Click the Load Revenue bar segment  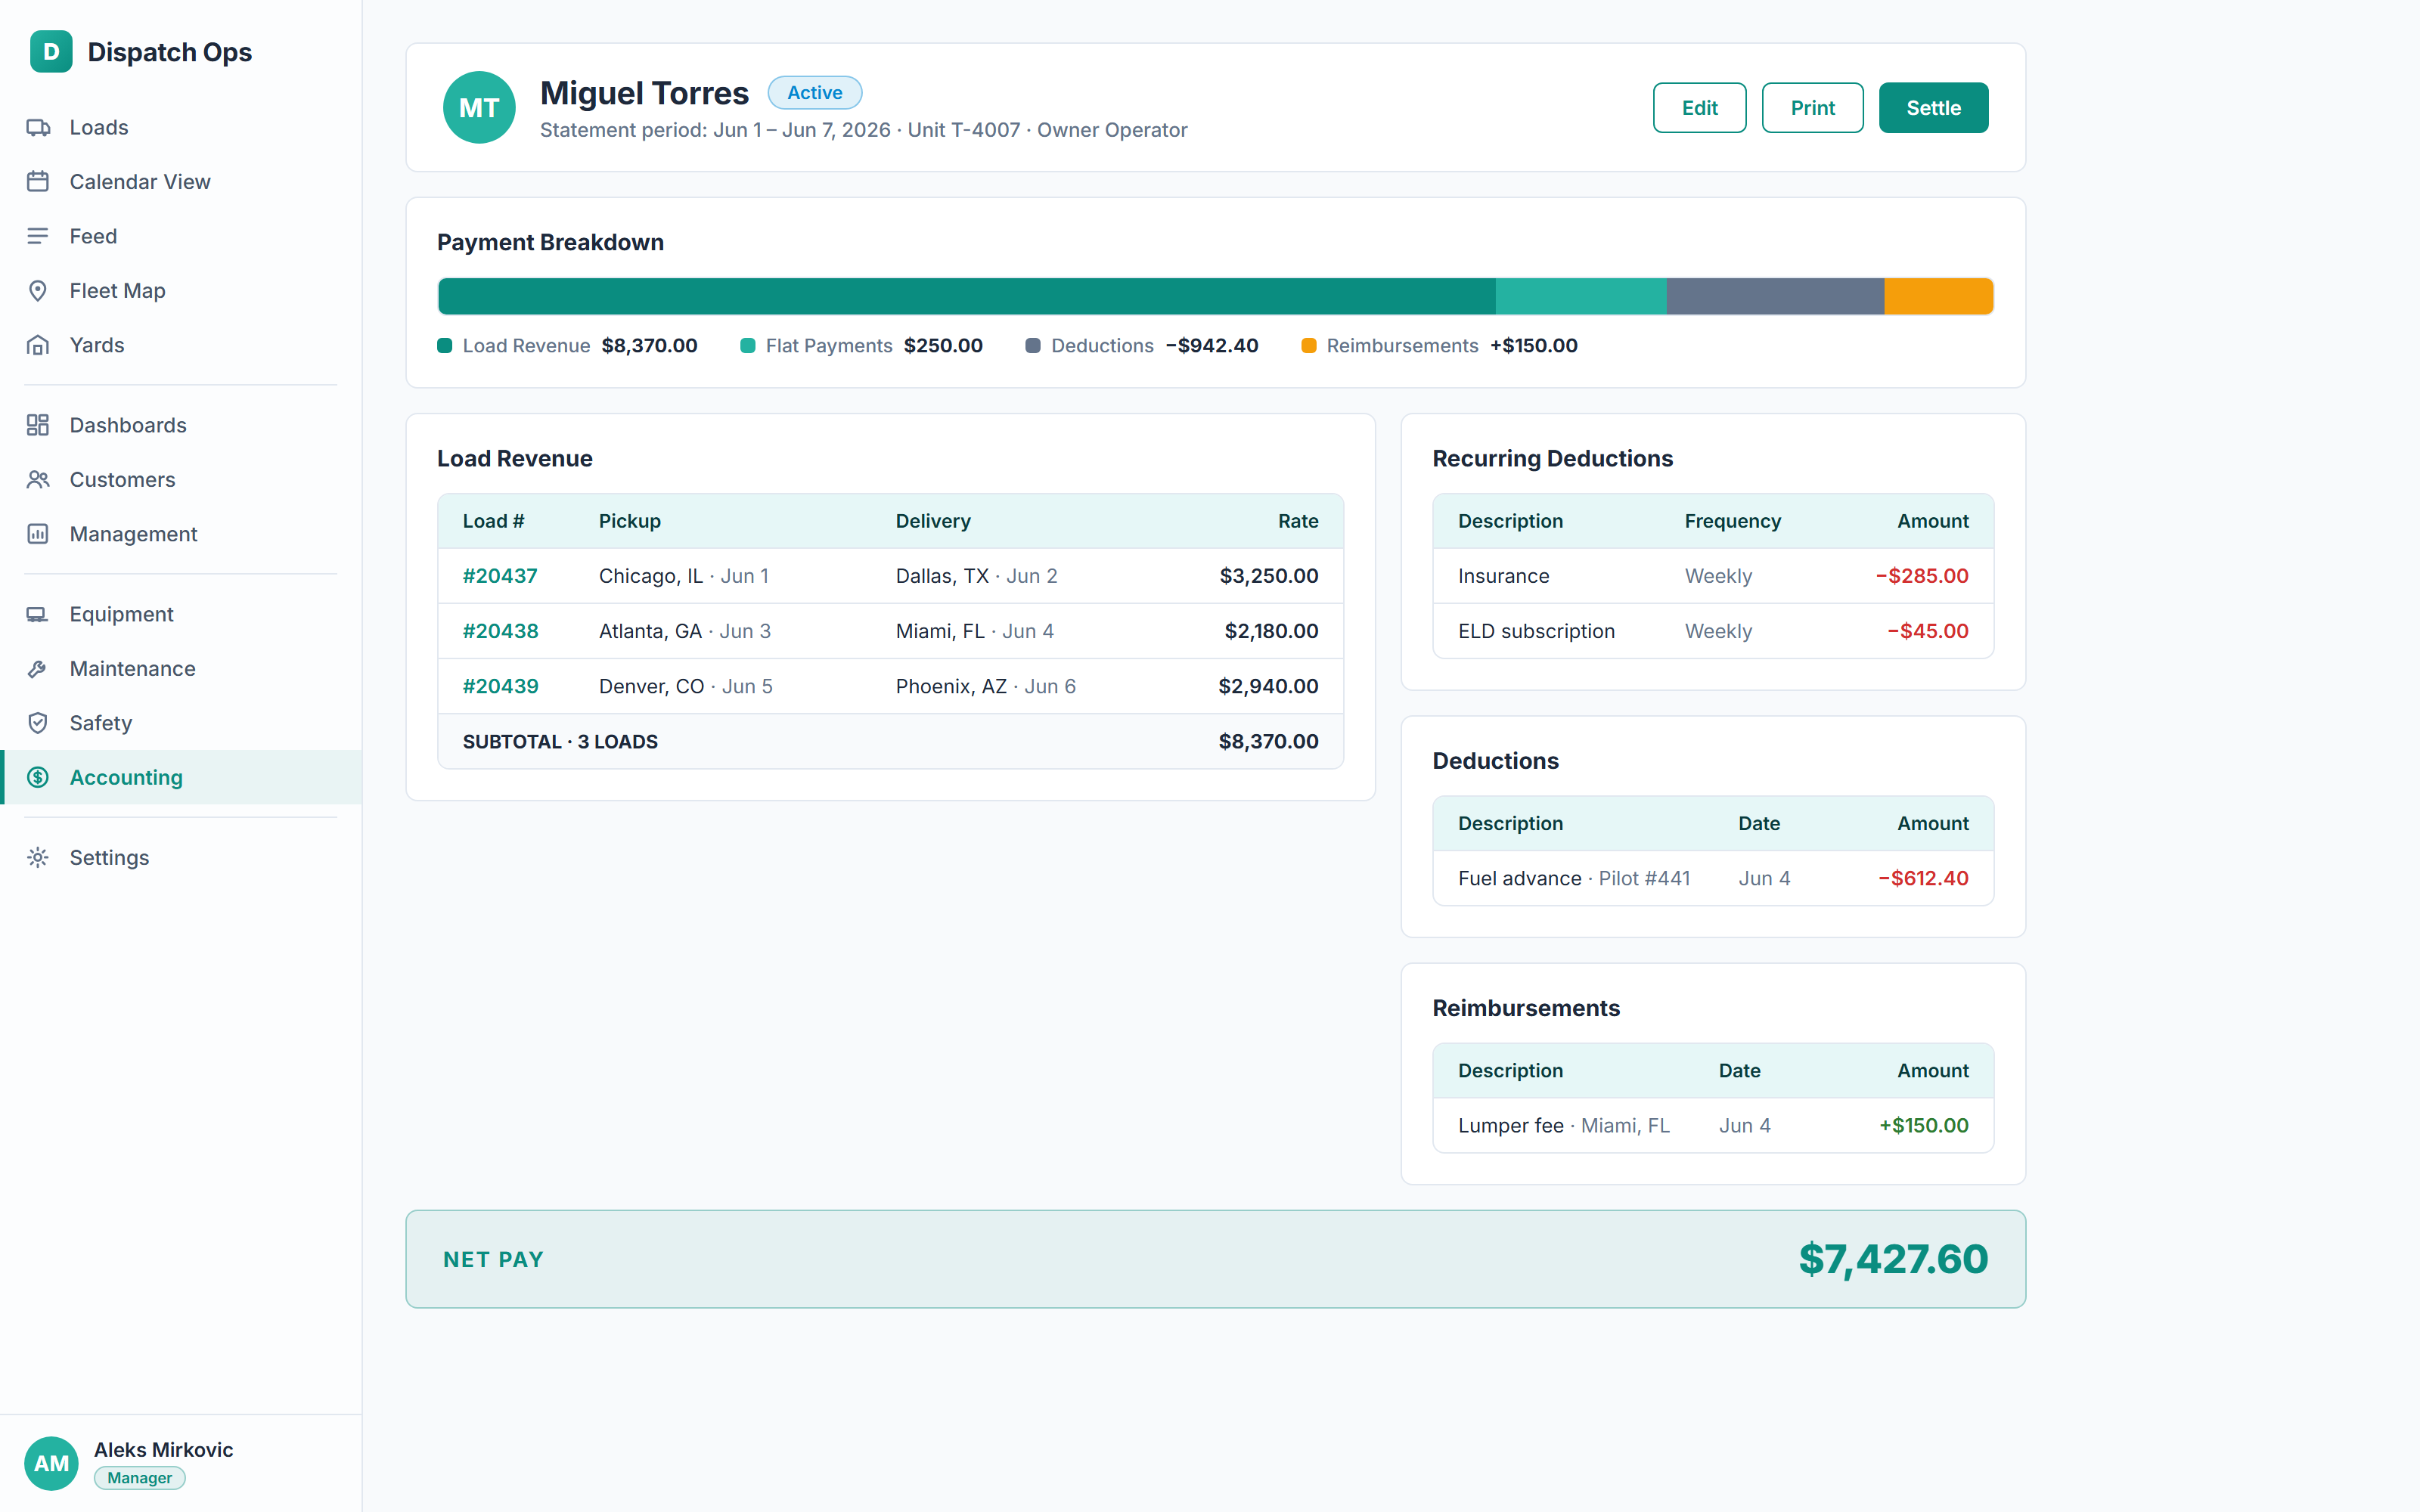[x=967, y=296]
